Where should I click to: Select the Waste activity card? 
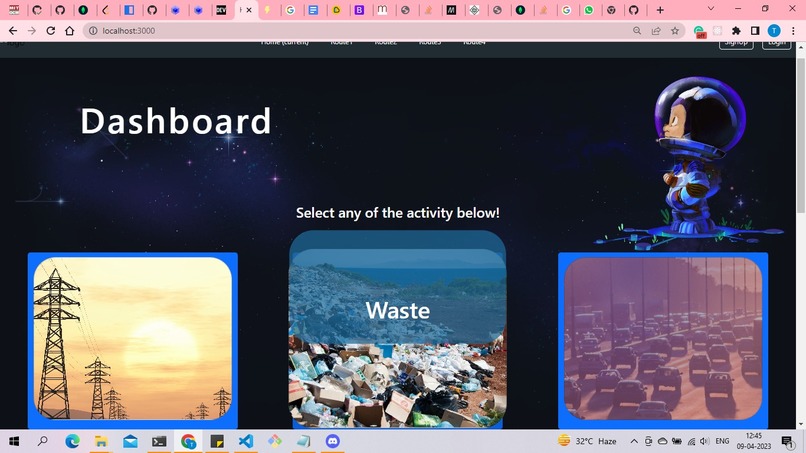point(397,329)
